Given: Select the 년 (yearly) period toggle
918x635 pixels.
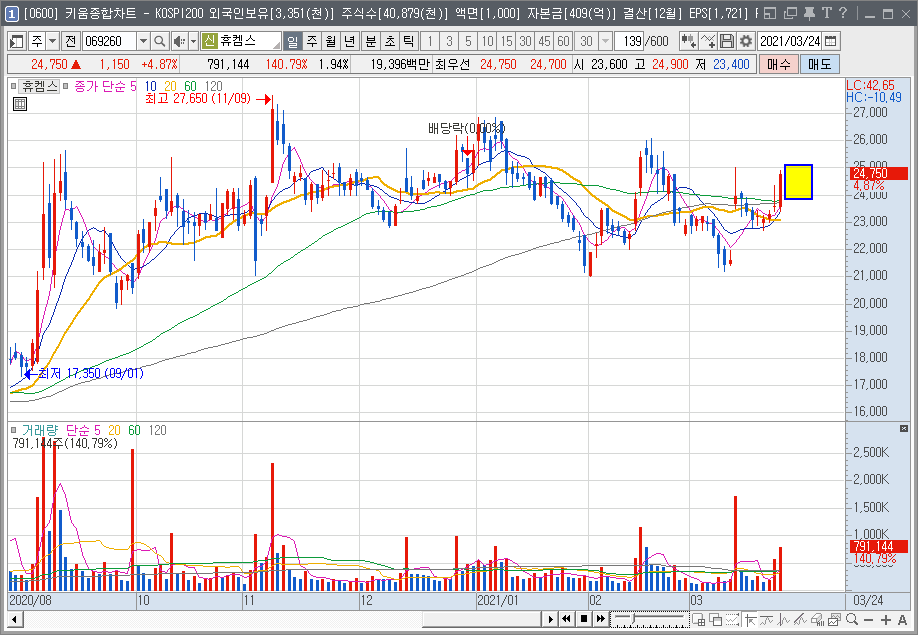Looking at the screenshot, I should point(350,41).
